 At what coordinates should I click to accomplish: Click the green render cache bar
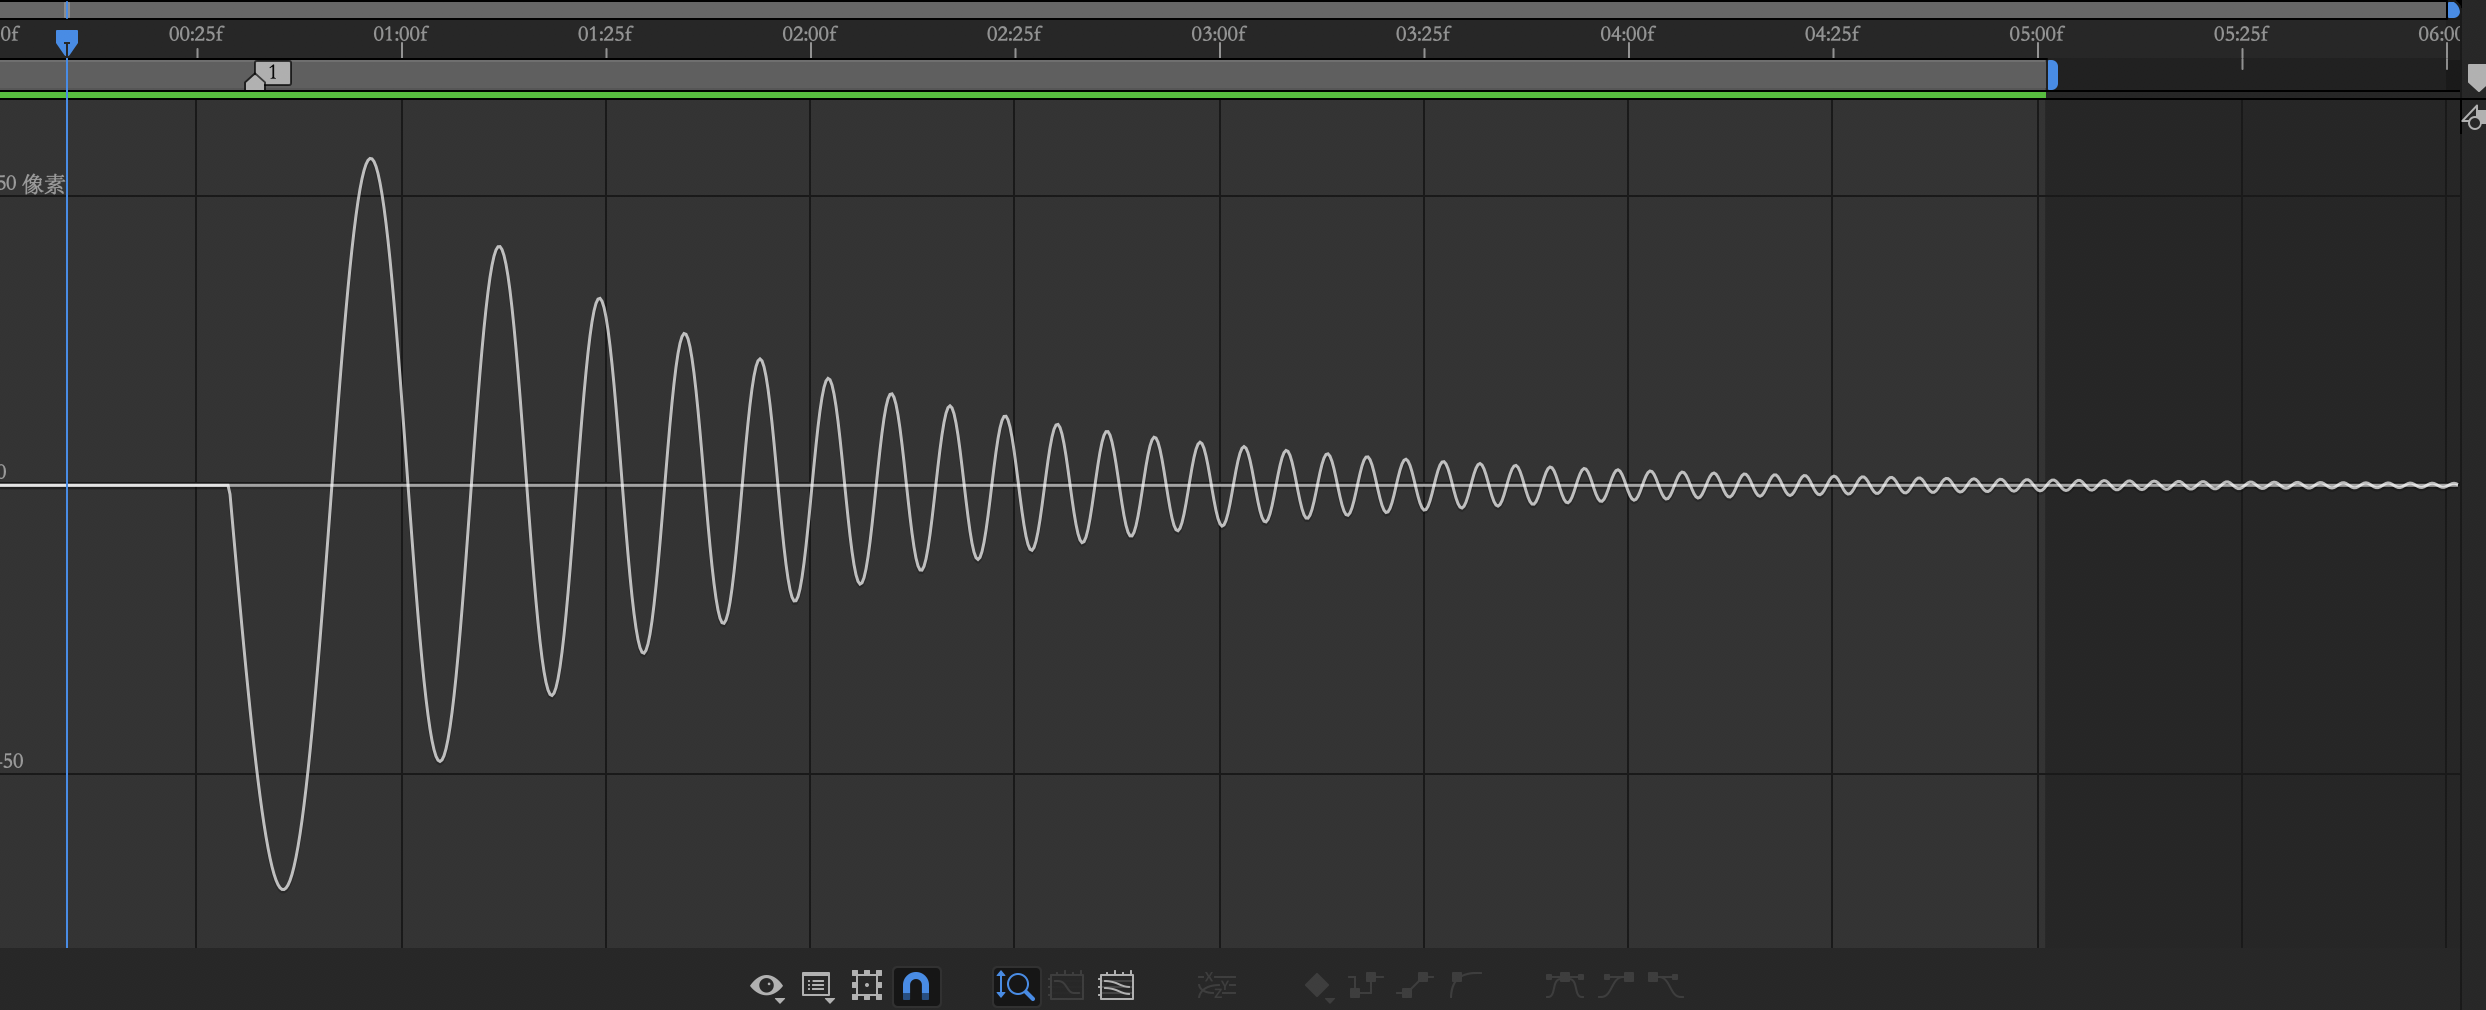[x=1023, y=94]
